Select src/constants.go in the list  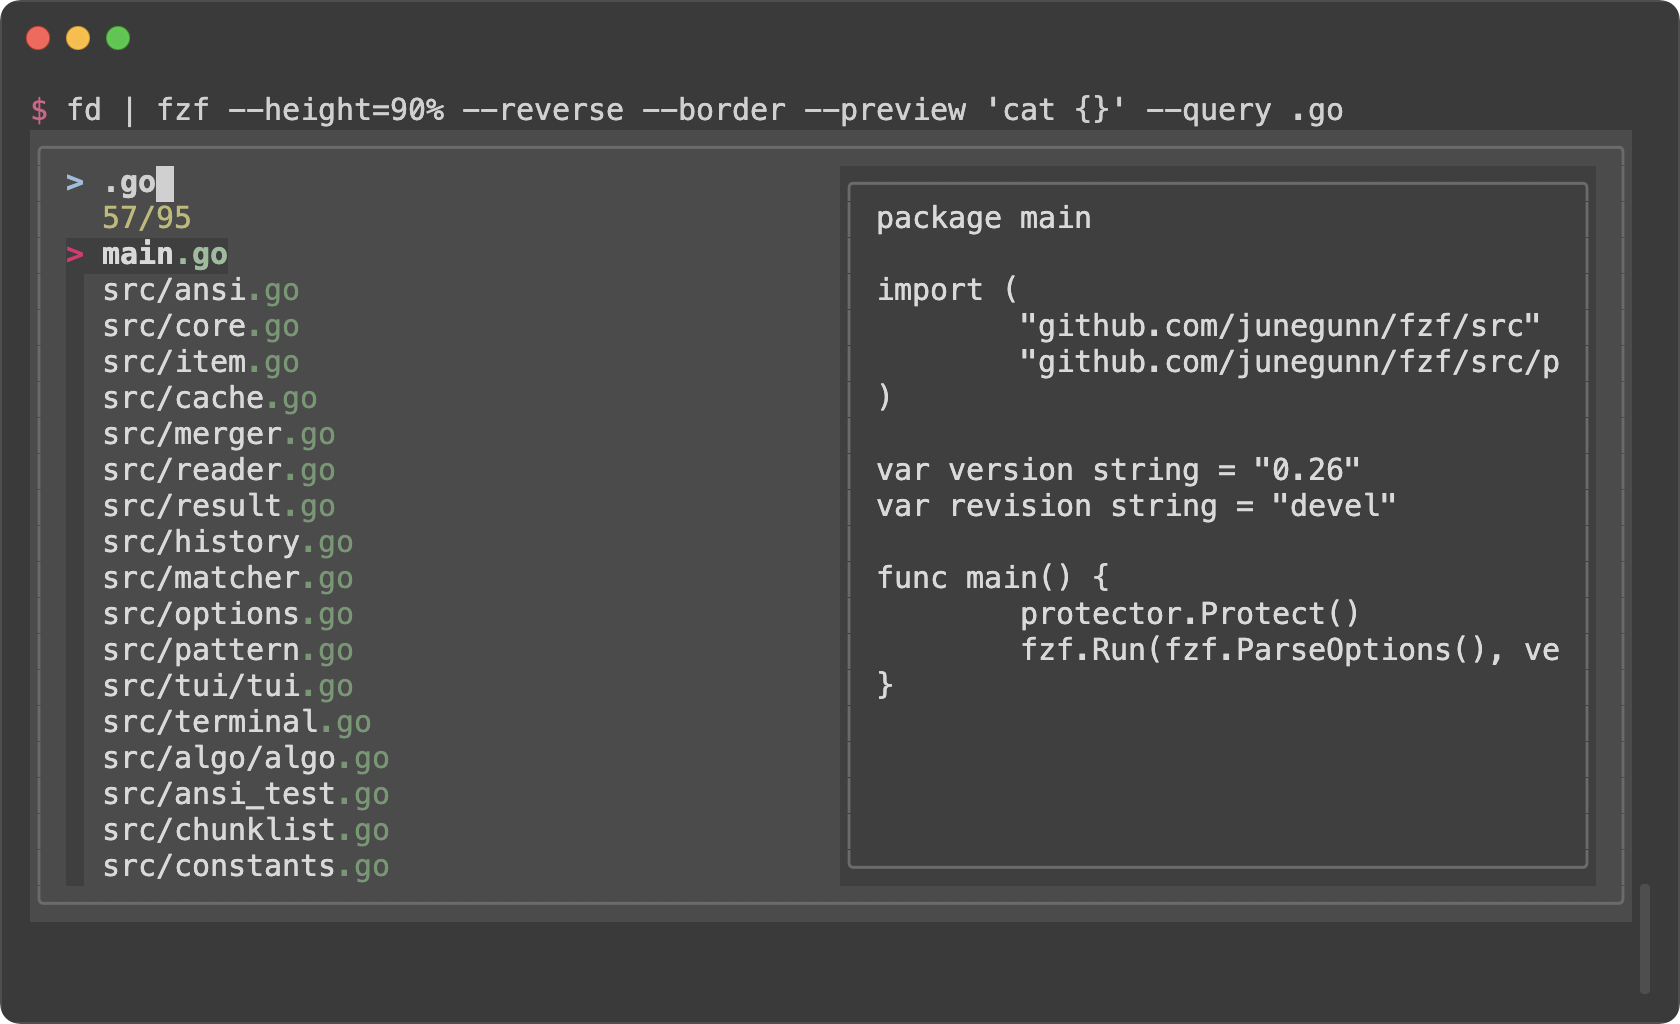[245, 867]
